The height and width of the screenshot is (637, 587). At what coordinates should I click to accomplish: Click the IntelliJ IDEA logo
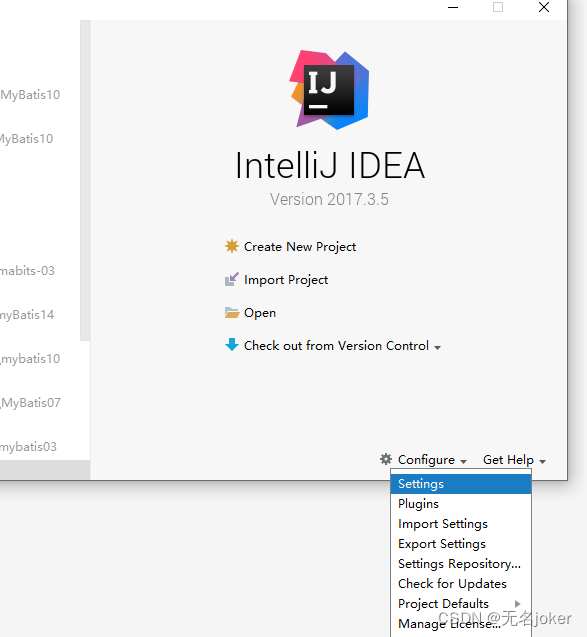tap(329, 90)
